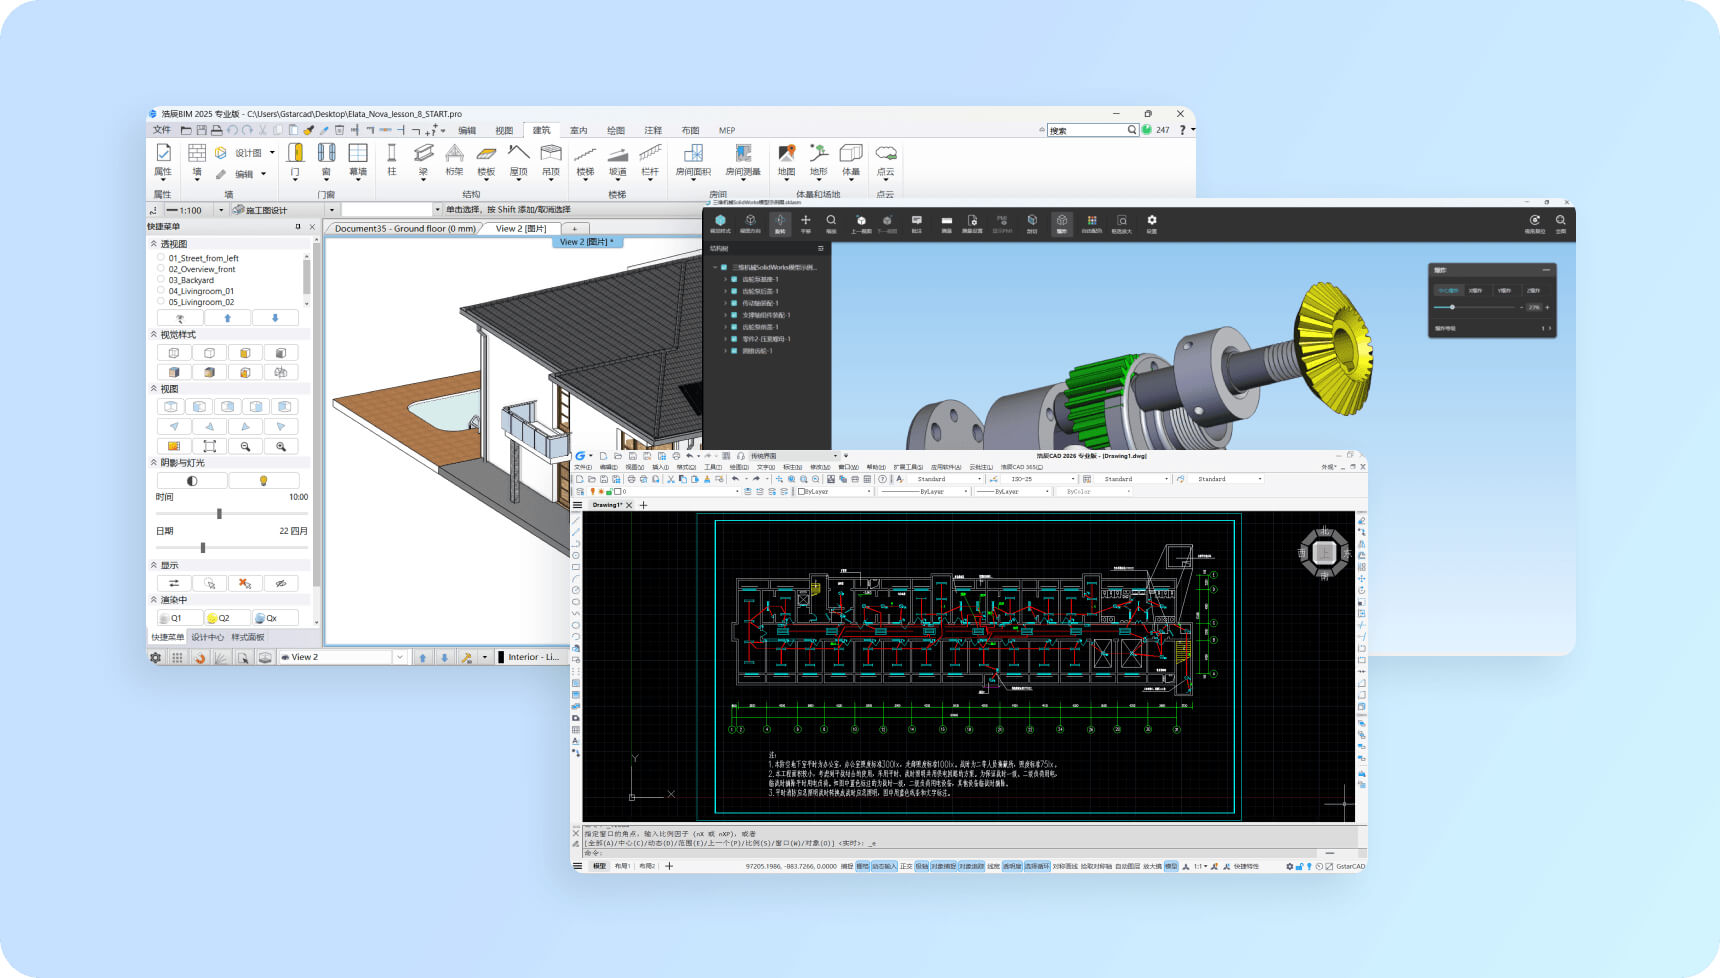Click the Q1 render quality button

[x=180, y=618]
